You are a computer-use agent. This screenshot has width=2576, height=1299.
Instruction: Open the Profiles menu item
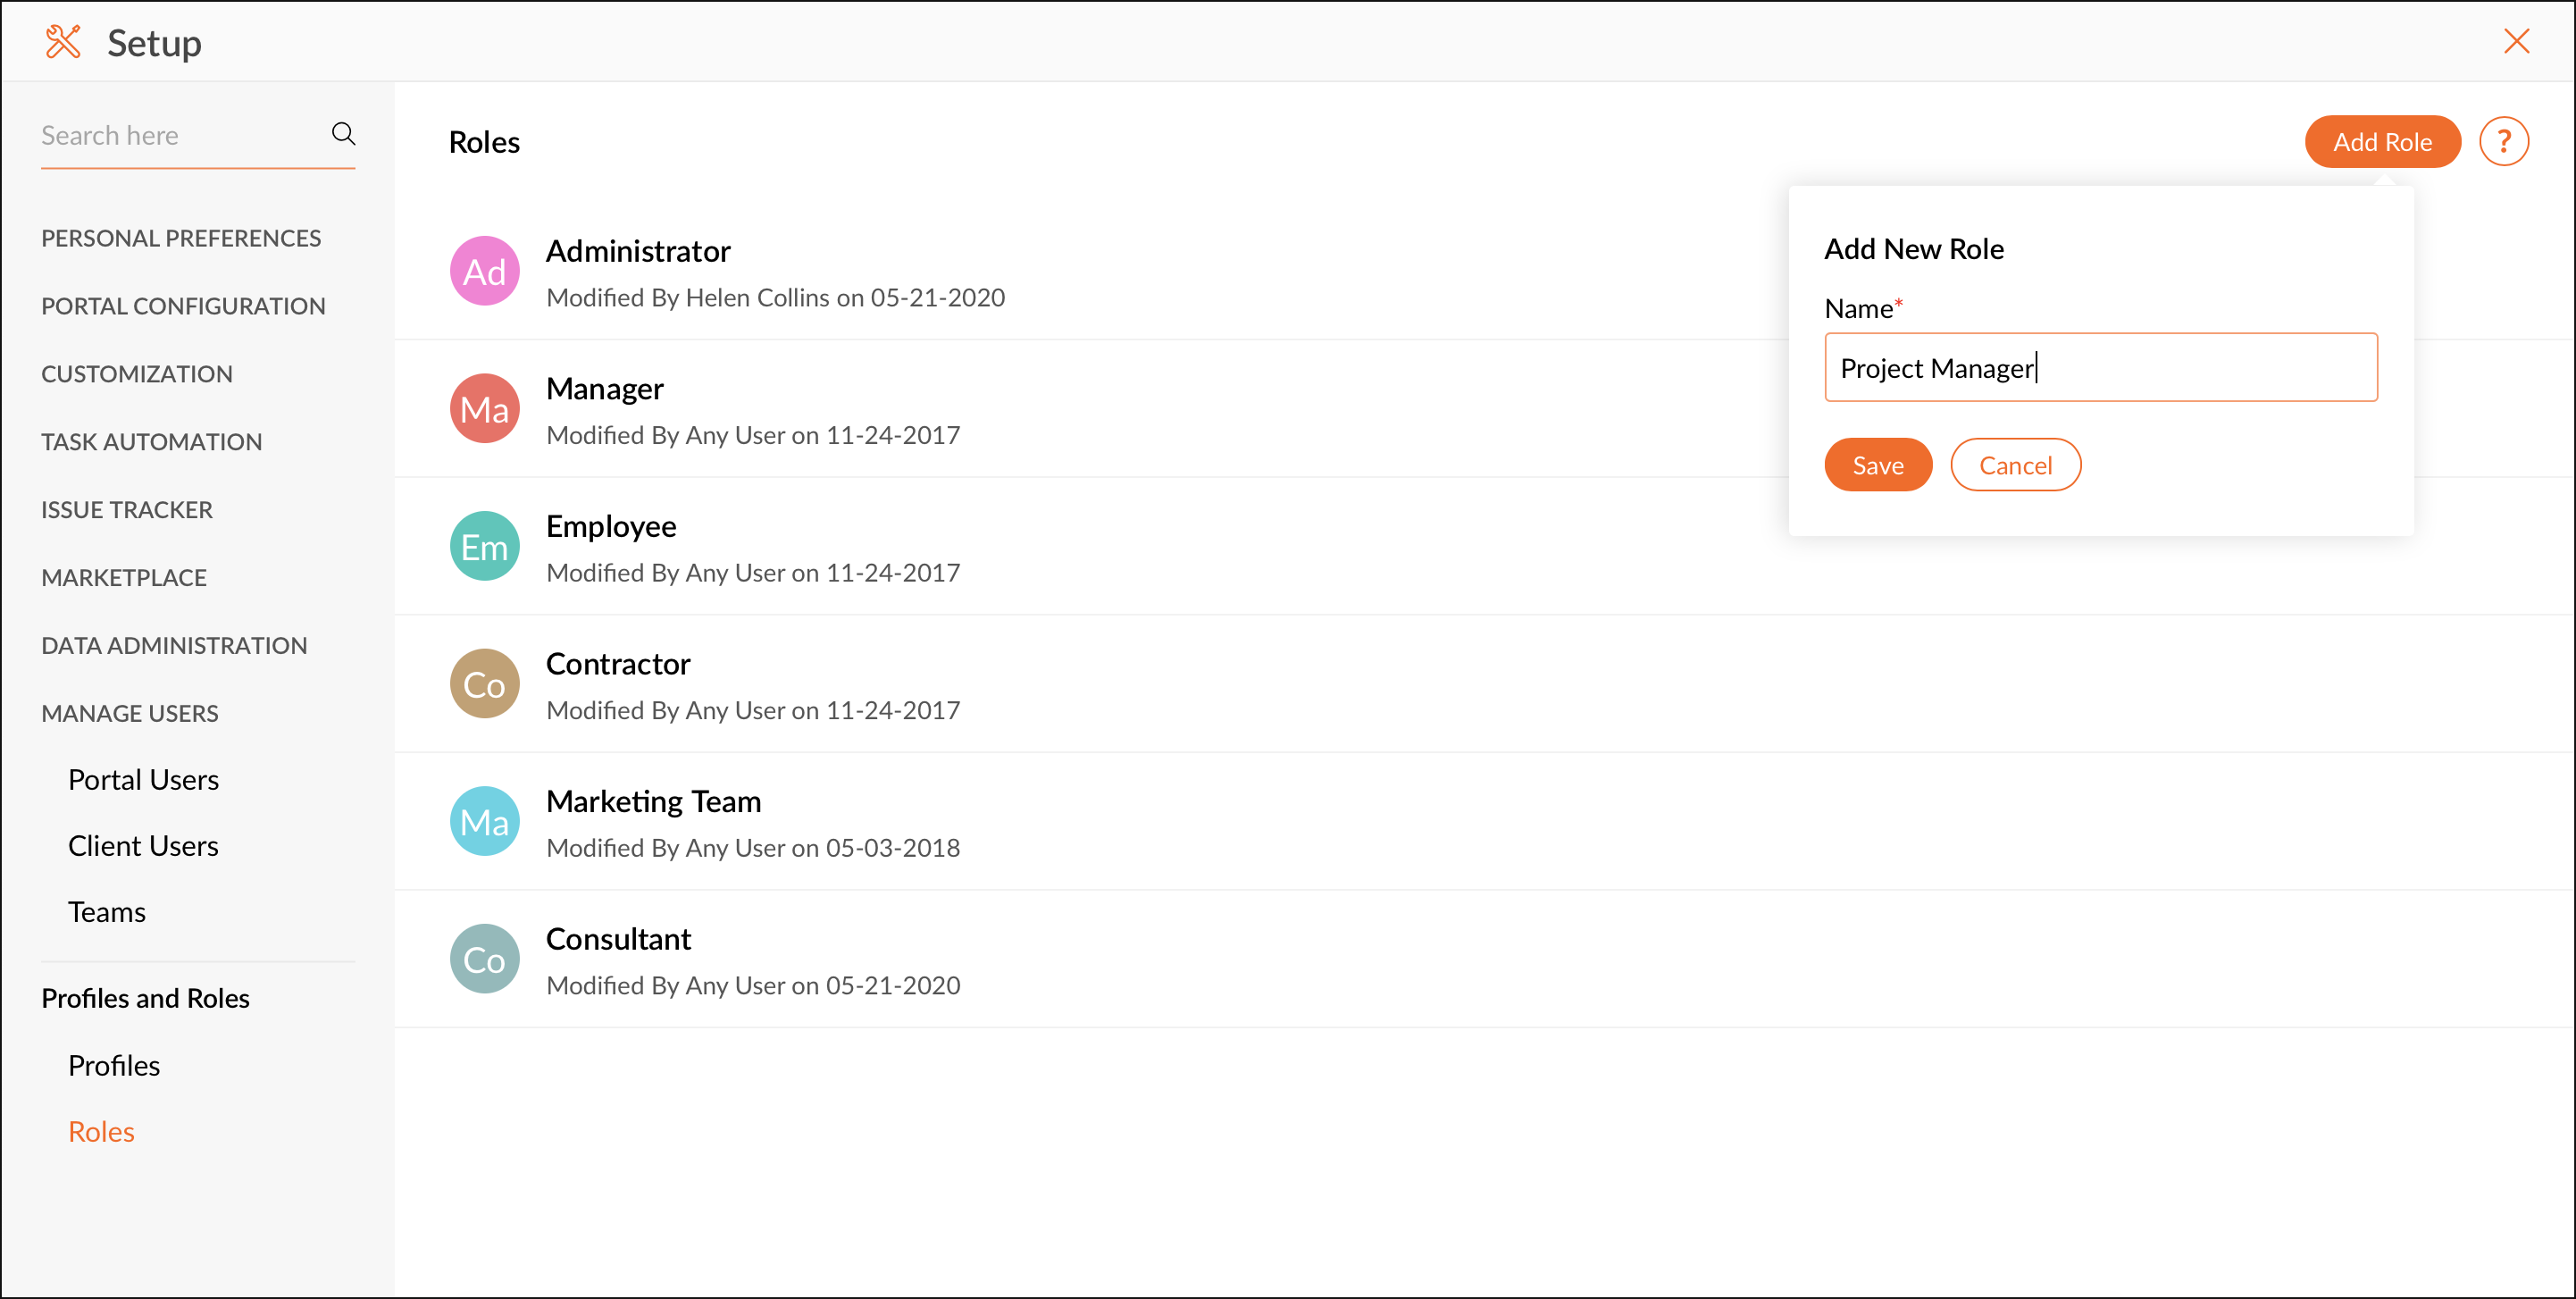pyautogui.click(x=114, y=1065)
